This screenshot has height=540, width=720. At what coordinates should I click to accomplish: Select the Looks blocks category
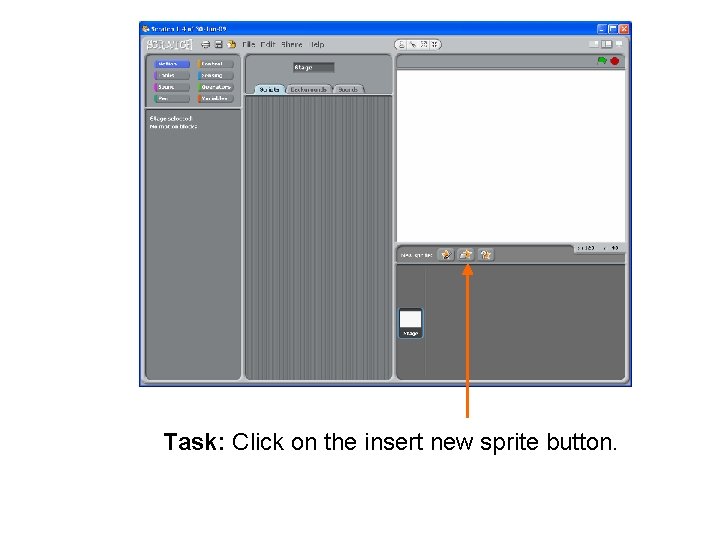pos(171,75)
